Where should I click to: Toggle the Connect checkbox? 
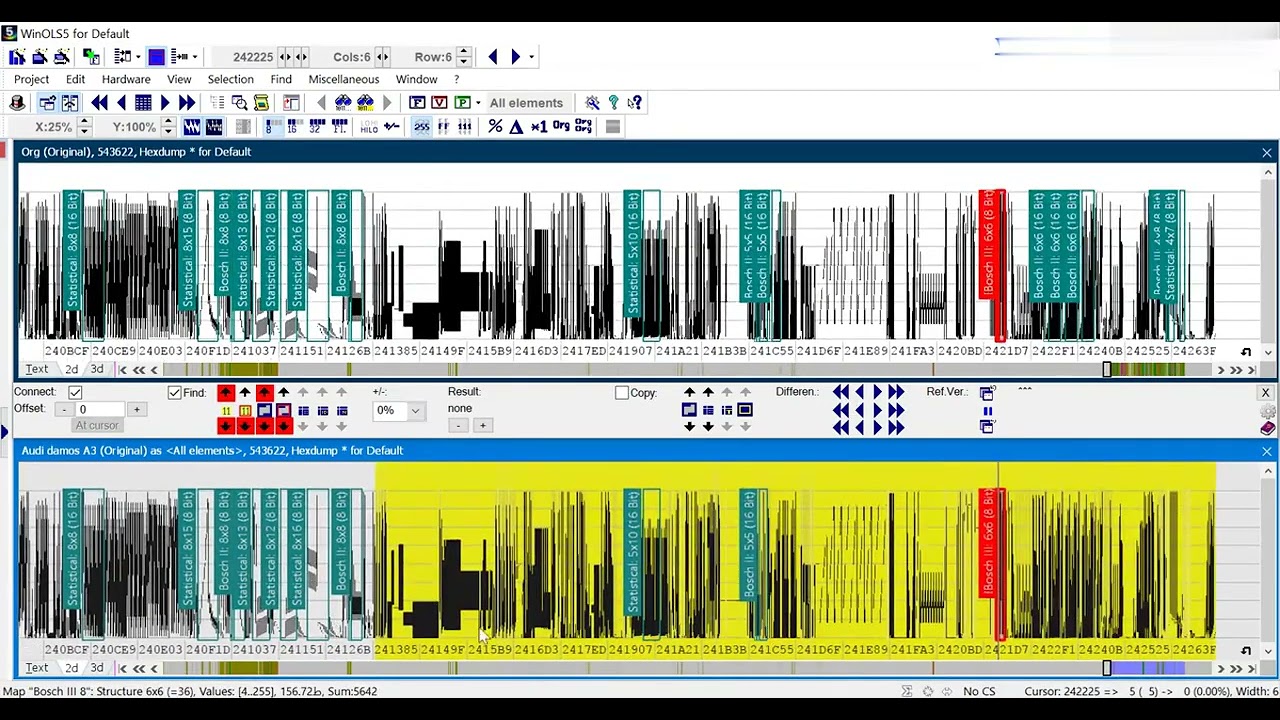(x=75, y=392)
